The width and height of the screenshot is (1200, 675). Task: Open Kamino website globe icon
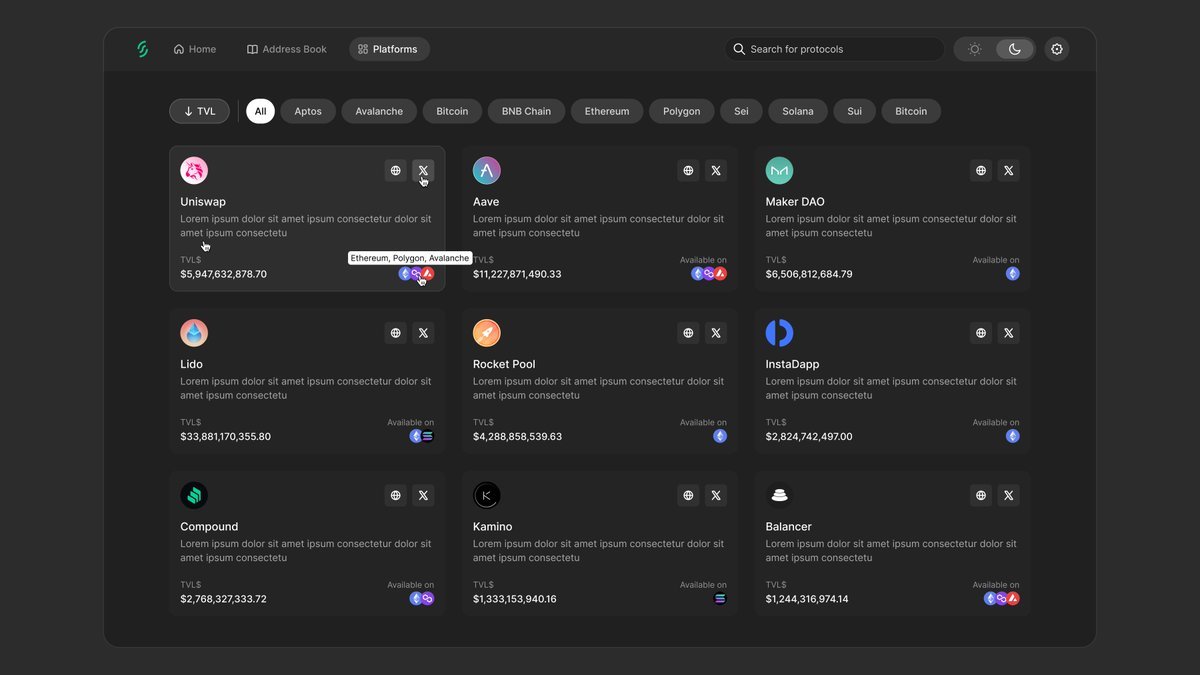tap(688, 495)
